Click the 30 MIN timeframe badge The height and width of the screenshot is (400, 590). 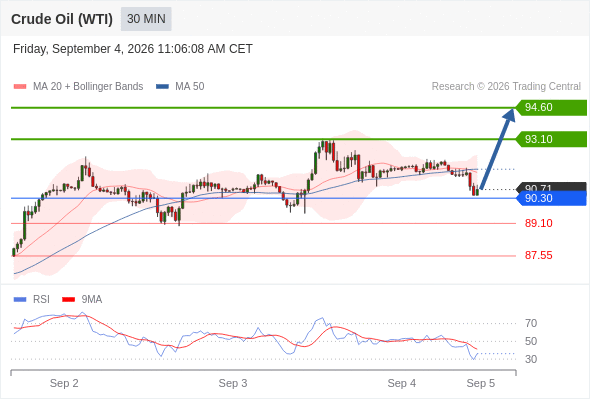(146, 19)
